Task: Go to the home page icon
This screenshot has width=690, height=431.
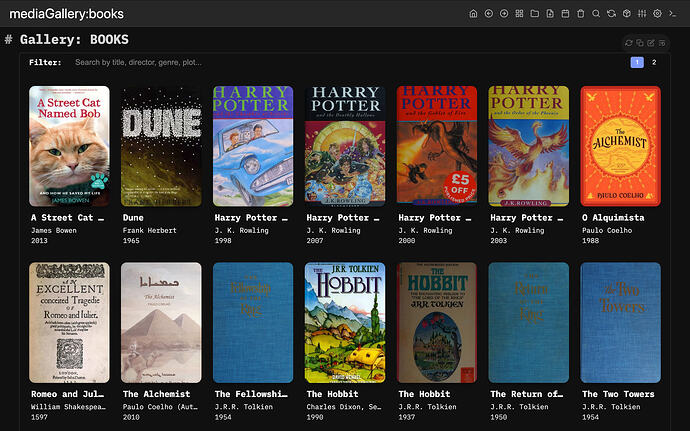Action: 474,14
